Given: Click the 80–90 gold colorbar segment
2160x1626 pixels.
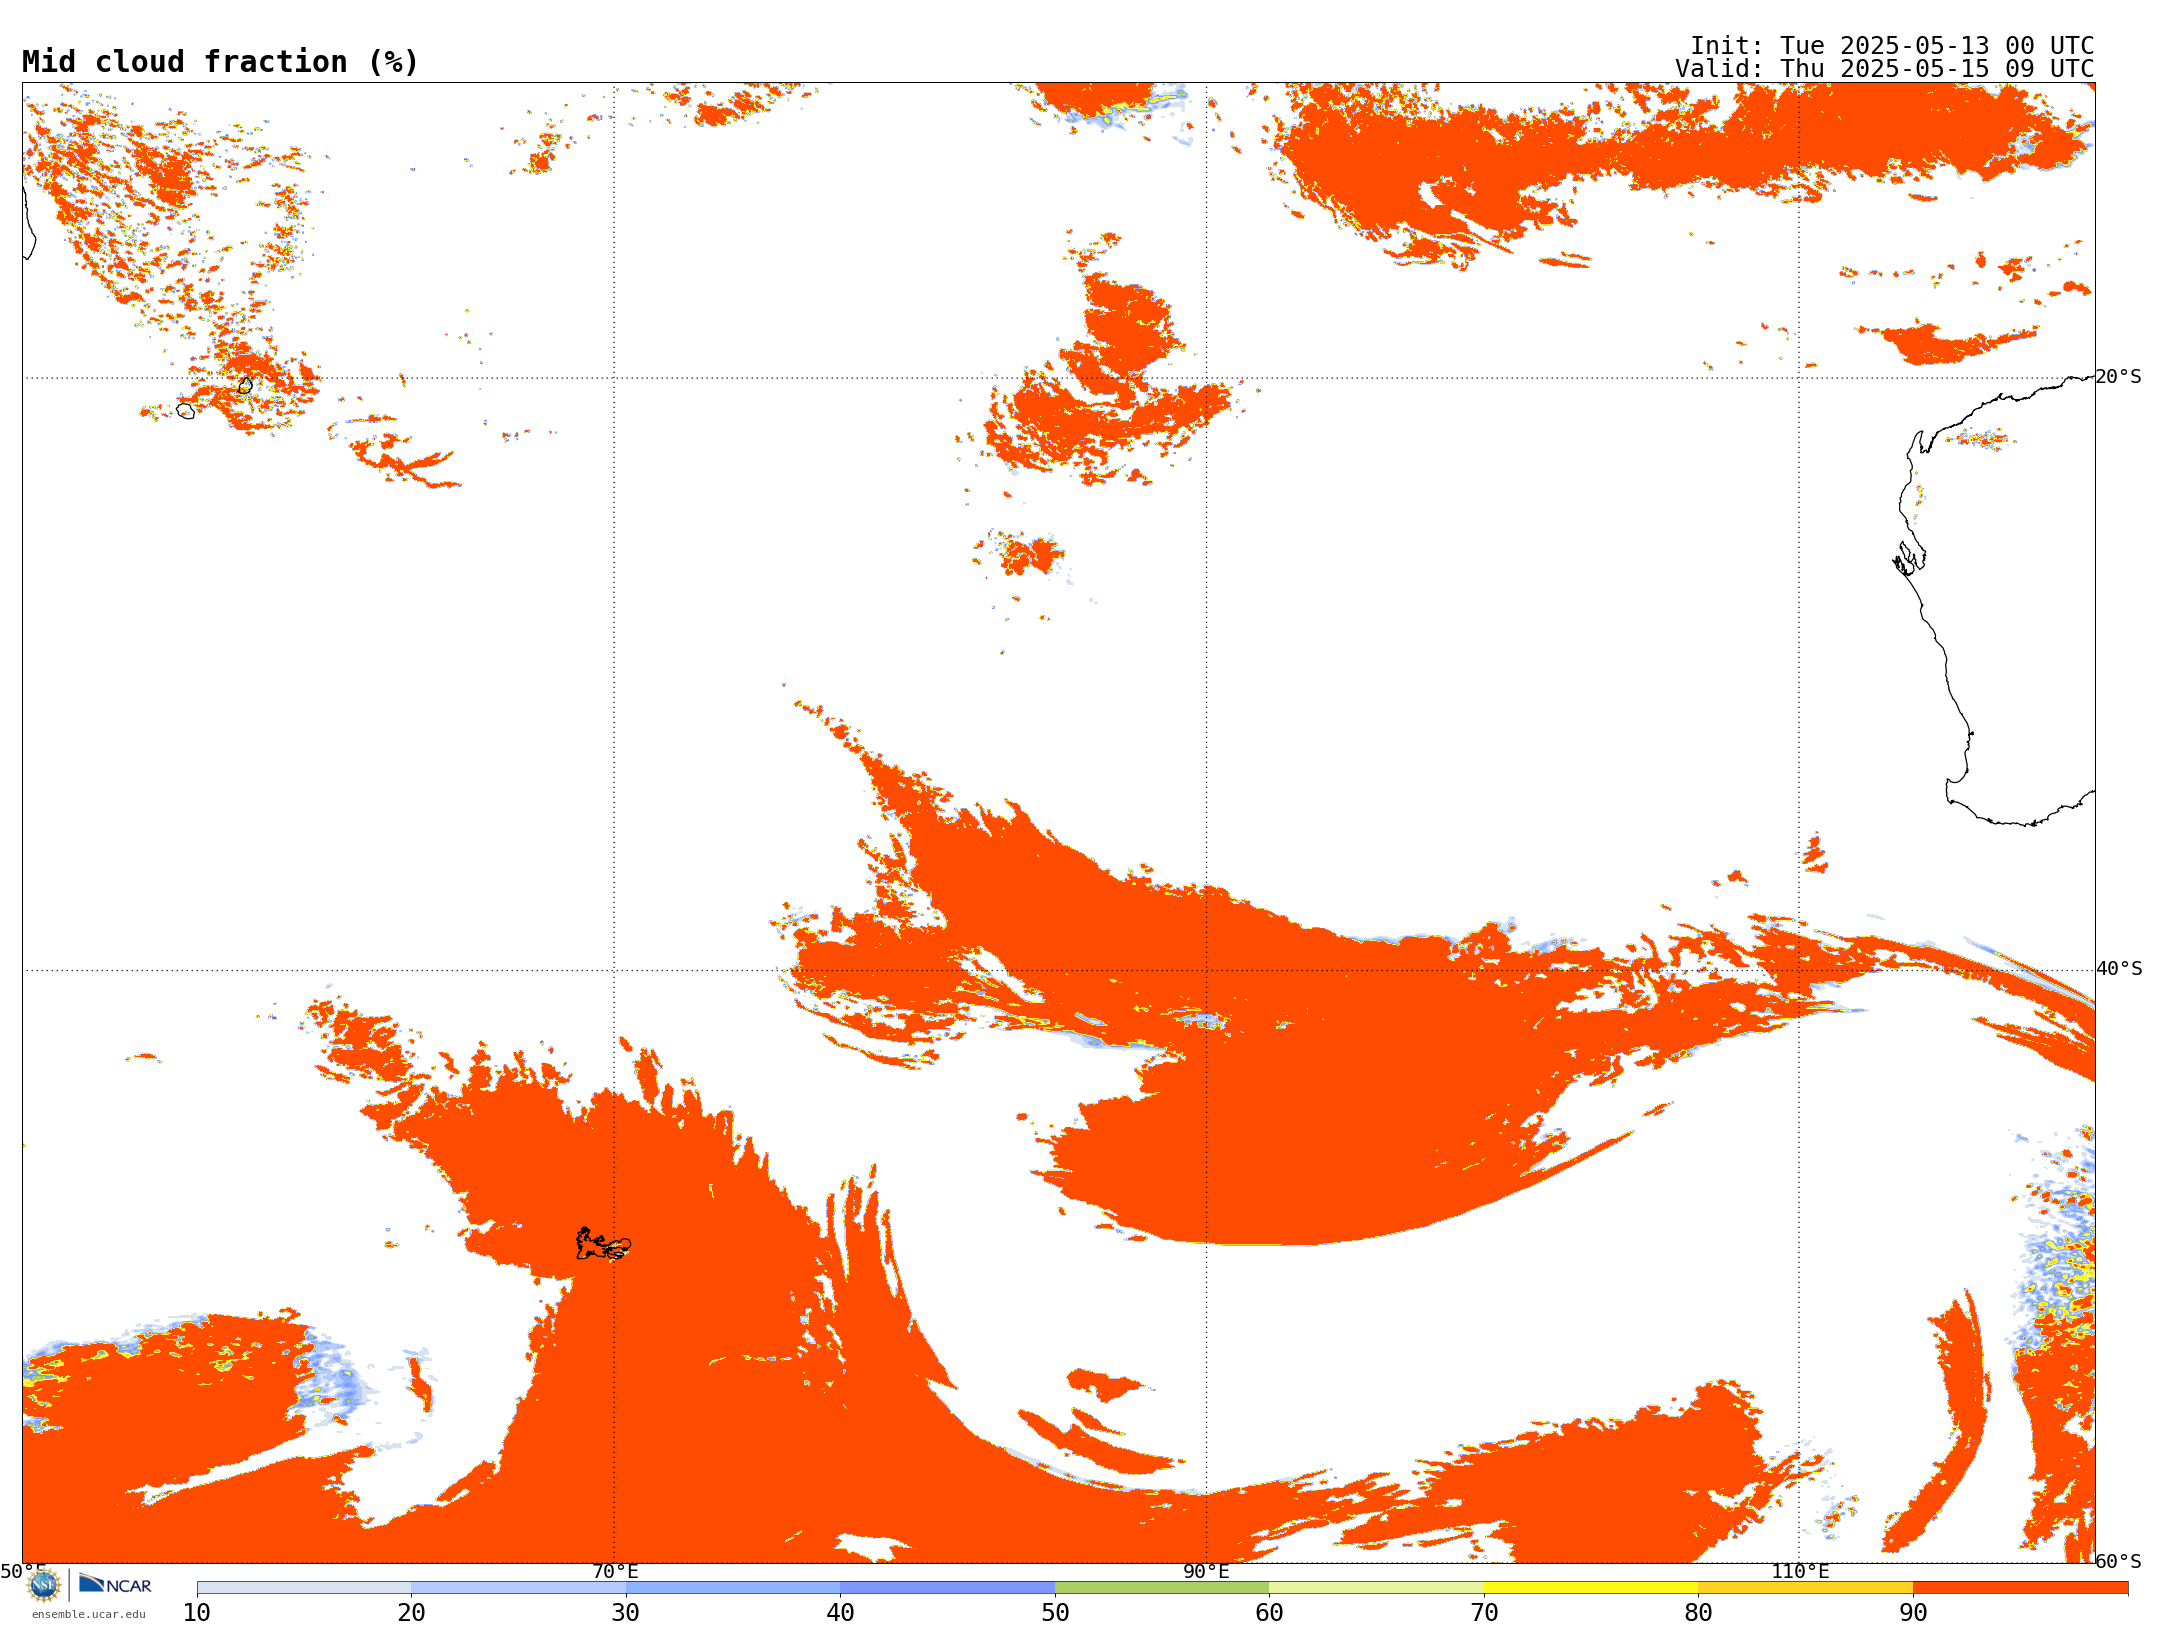Looking at the screenshot, I should [x=1805, y=1588].
